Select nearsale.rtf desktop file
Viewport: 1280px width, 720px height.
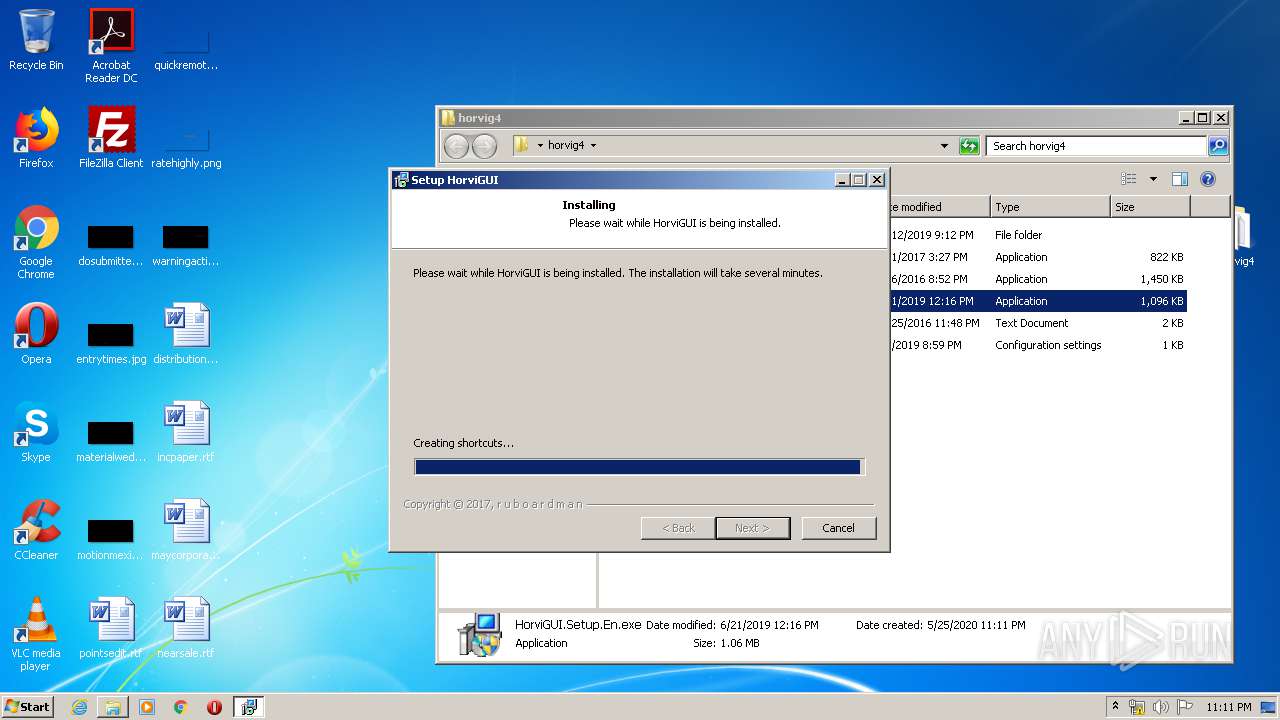pyautogui.click(x=186, y=628)
